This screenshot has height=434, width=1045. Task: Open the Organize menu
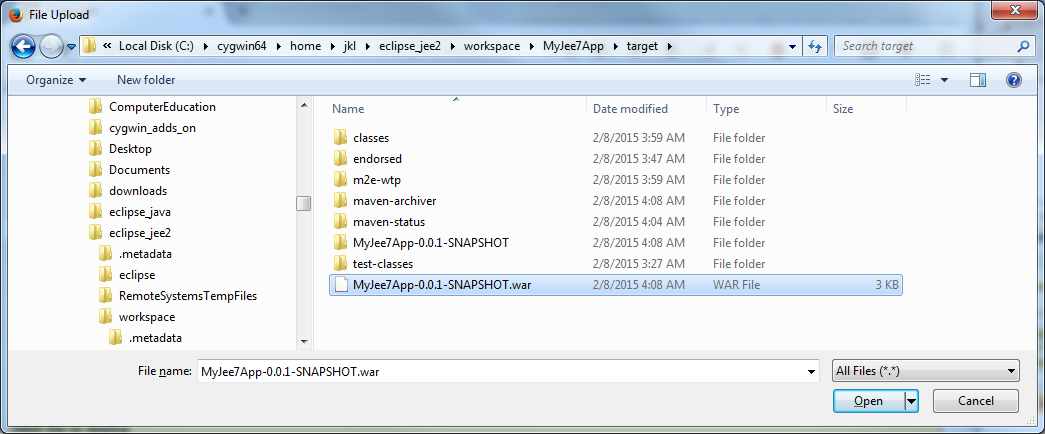(x=56, y=80)
